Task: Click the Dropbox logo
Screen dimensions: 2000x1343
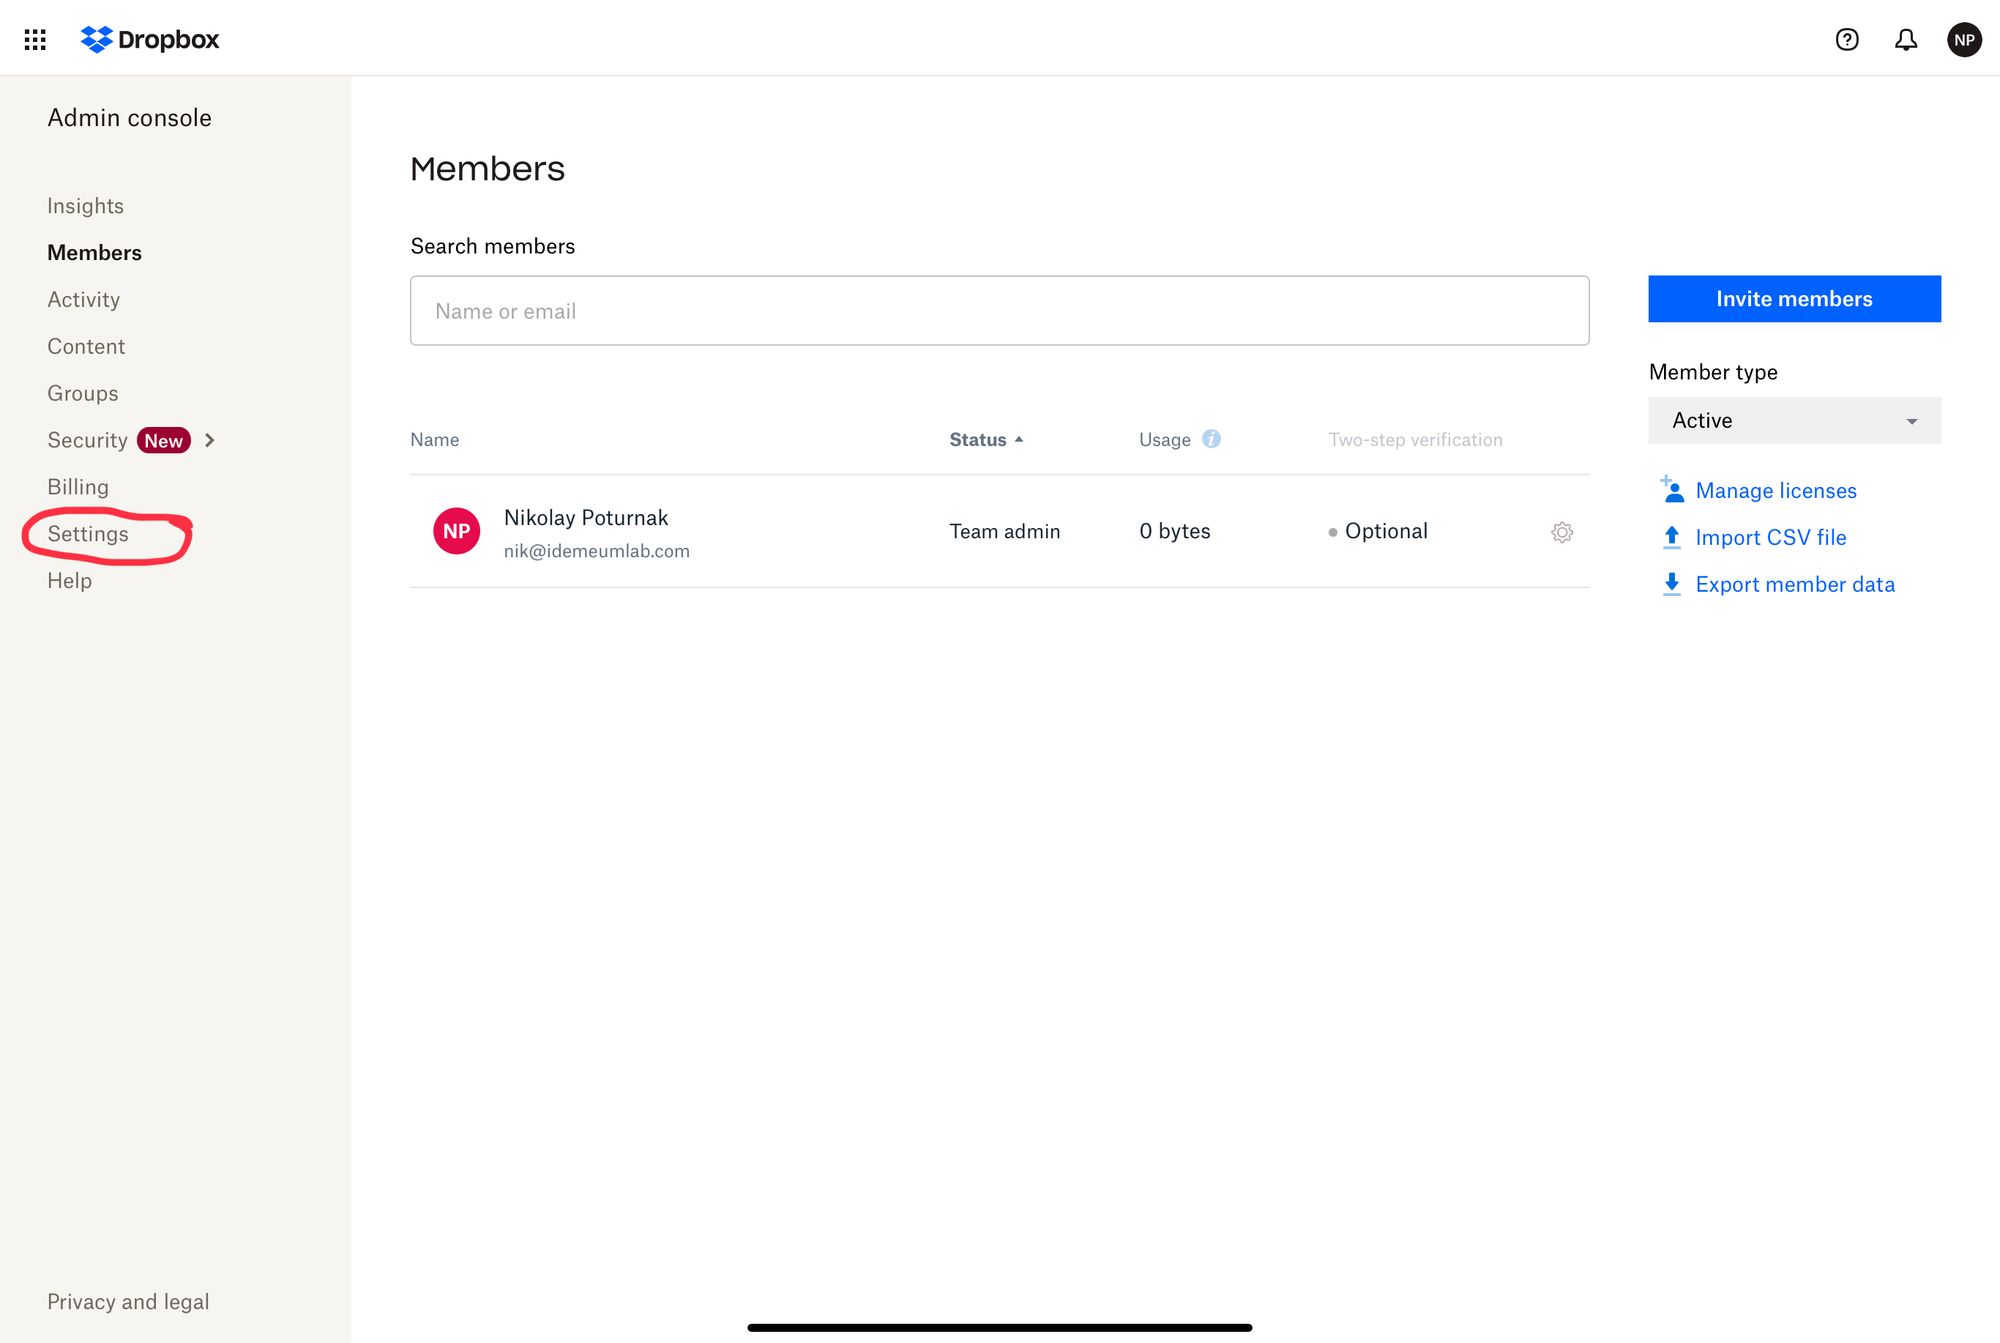Action: [x=150, y=39]
